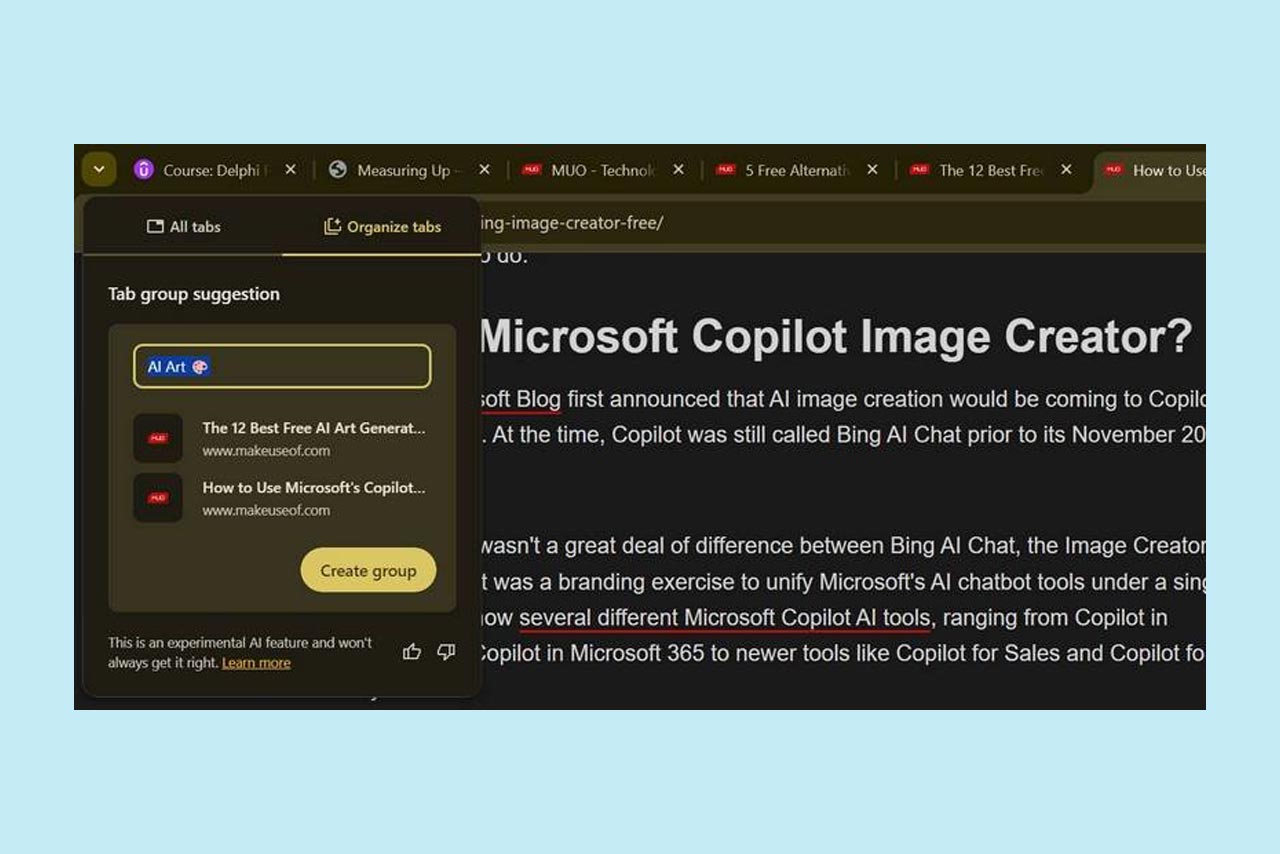Open the Microsoft Blog article link

(521, 400)
